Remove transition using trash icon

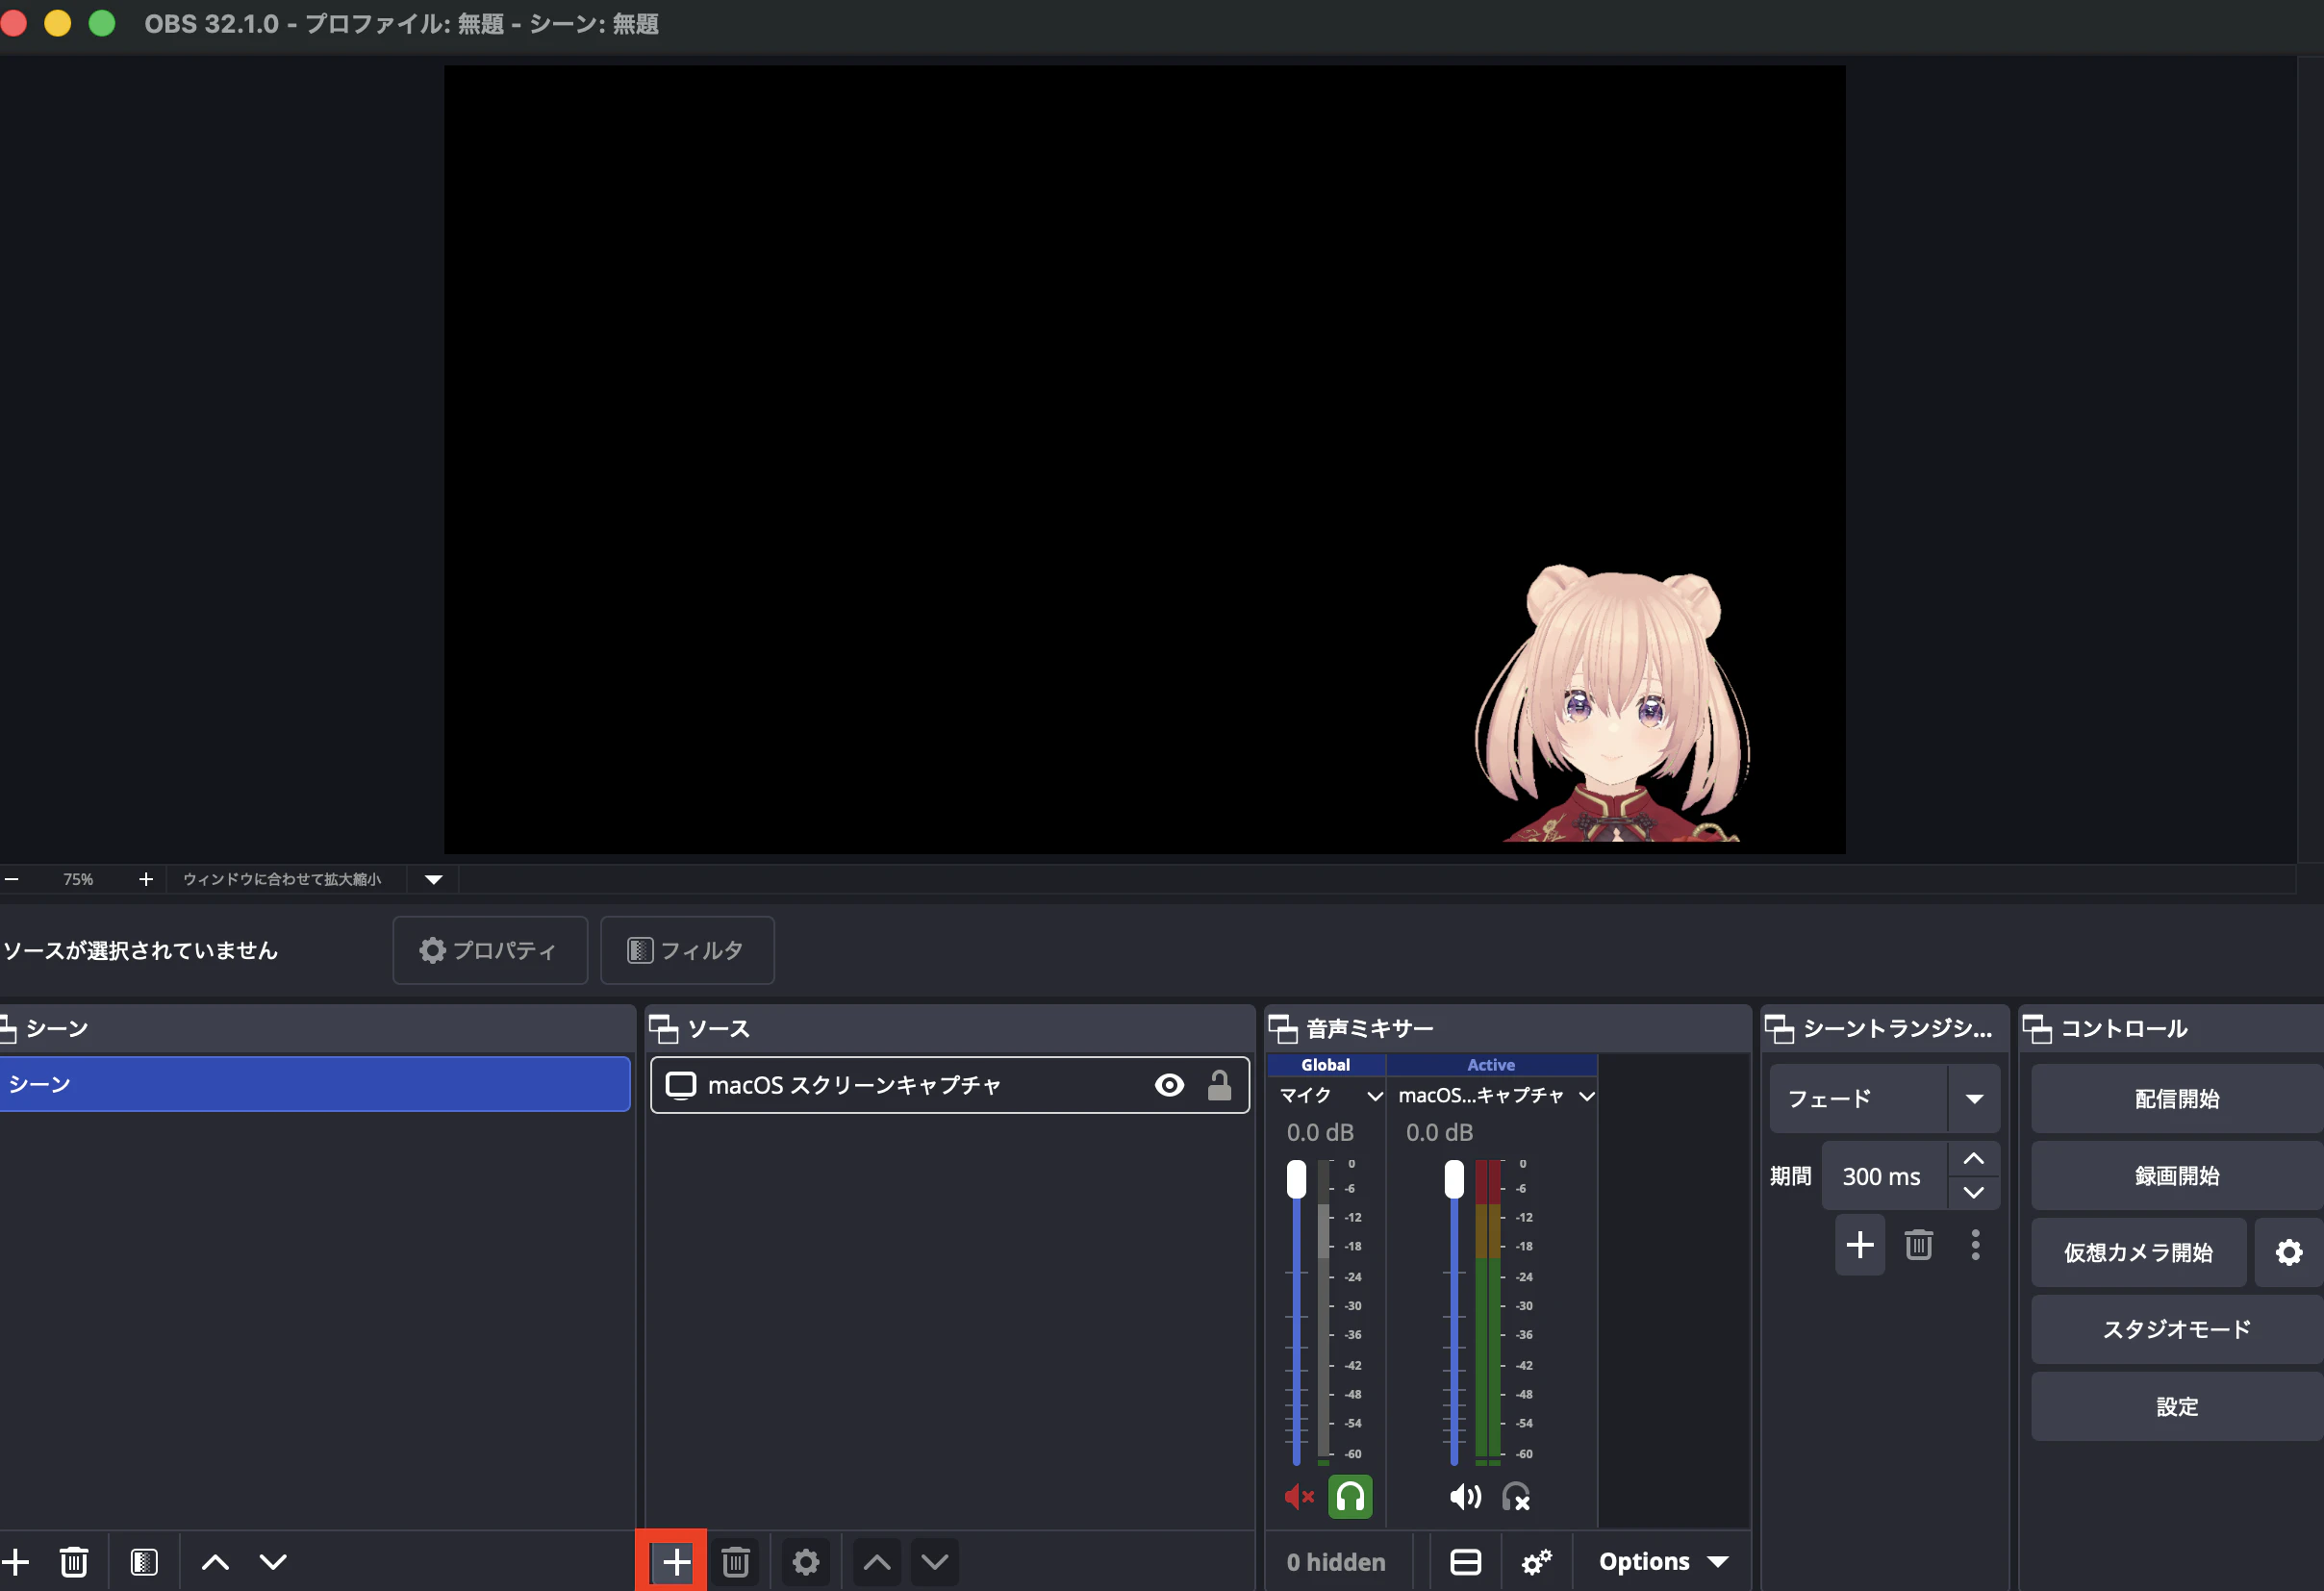[1918, 1245]
